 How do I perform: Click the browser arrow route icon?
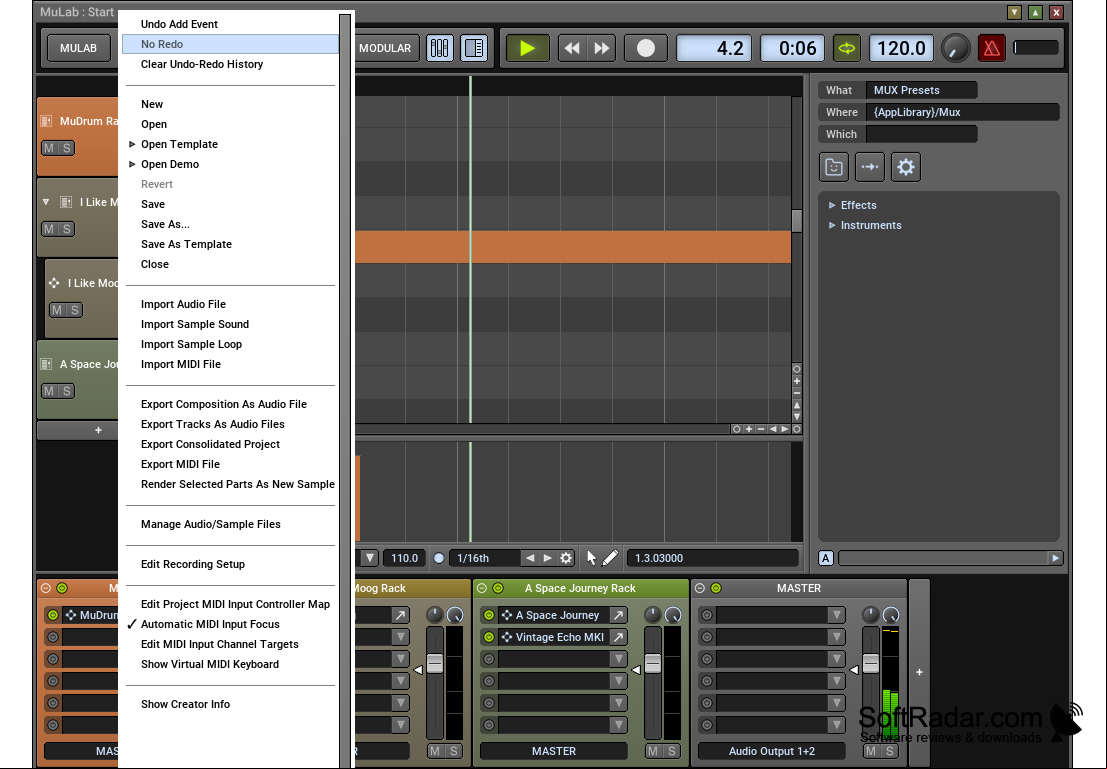click(870, 167)
